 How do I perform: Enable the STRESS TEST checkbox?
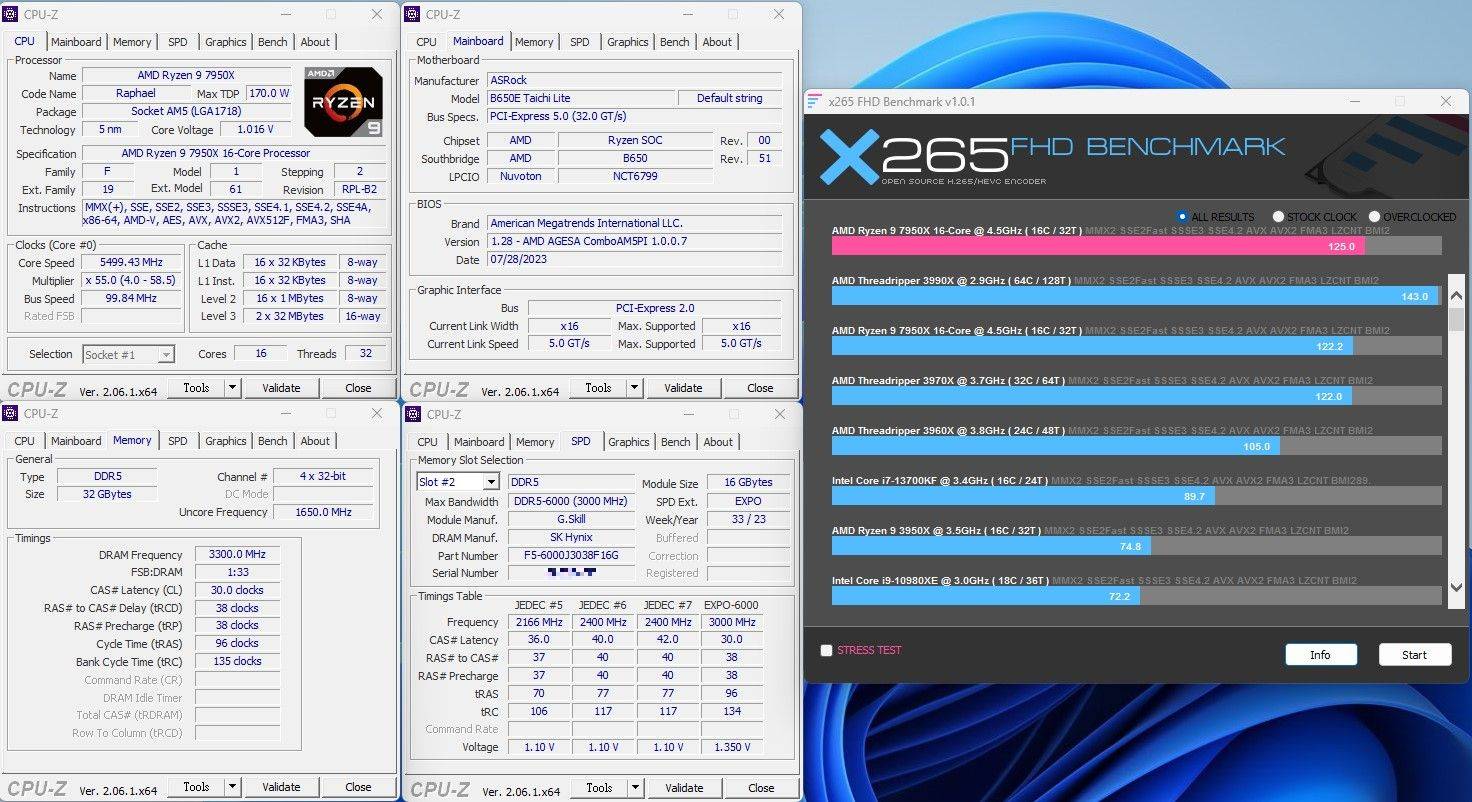coord(826,650)
